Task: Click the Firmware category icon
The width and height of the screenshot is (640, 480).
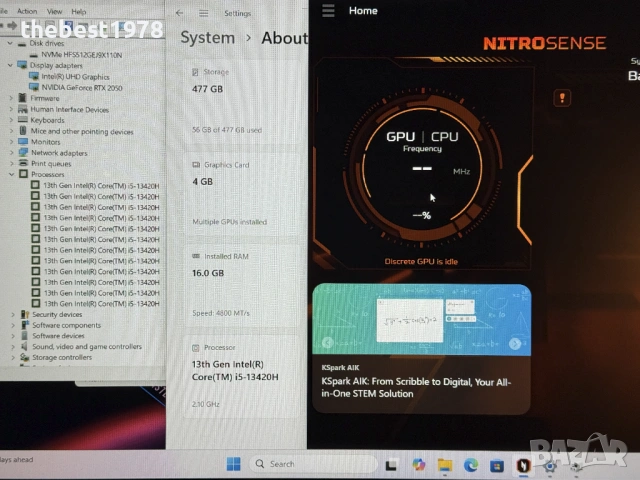Action: [x=23, y=98]
